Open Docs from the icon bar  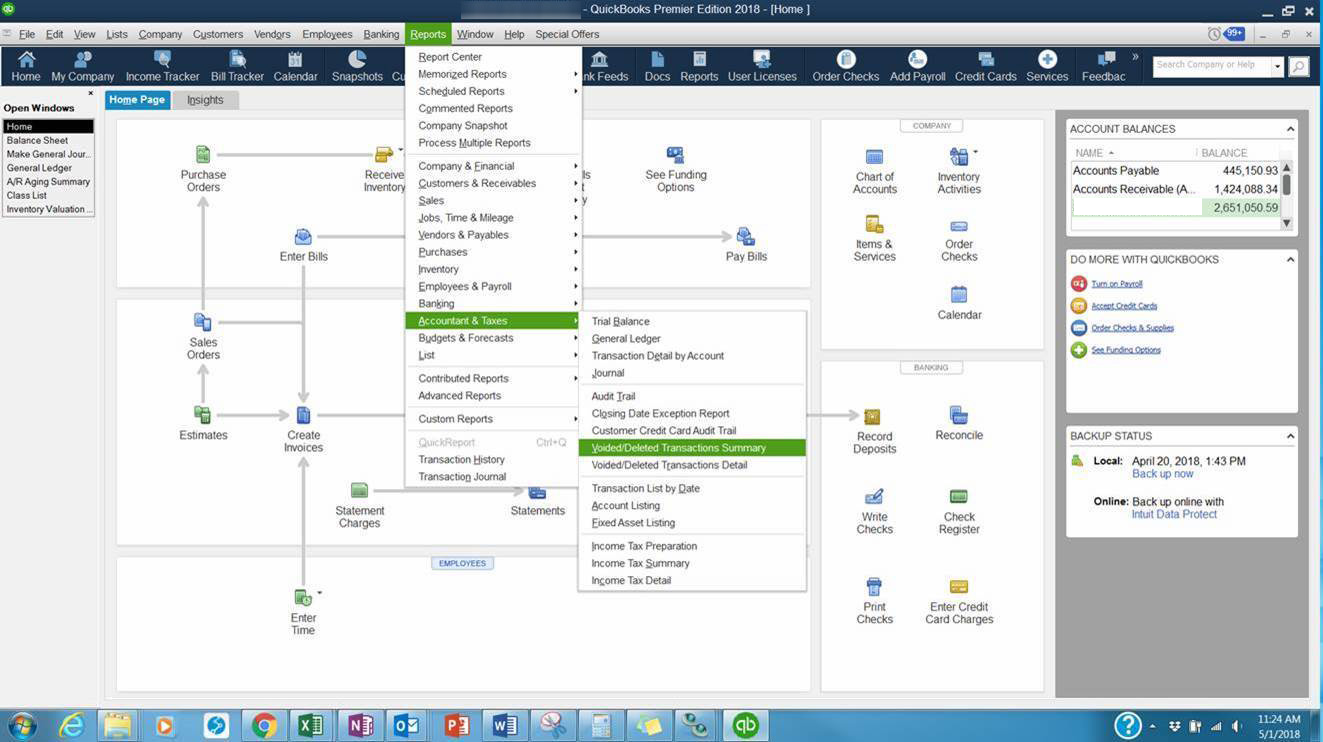657,66
